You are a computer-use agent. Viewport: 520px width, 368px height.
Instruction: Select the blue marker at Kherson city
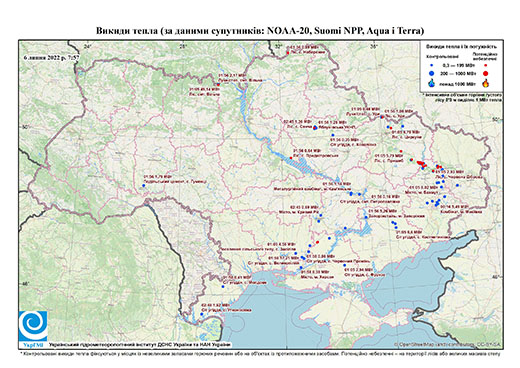click(301, 268)
